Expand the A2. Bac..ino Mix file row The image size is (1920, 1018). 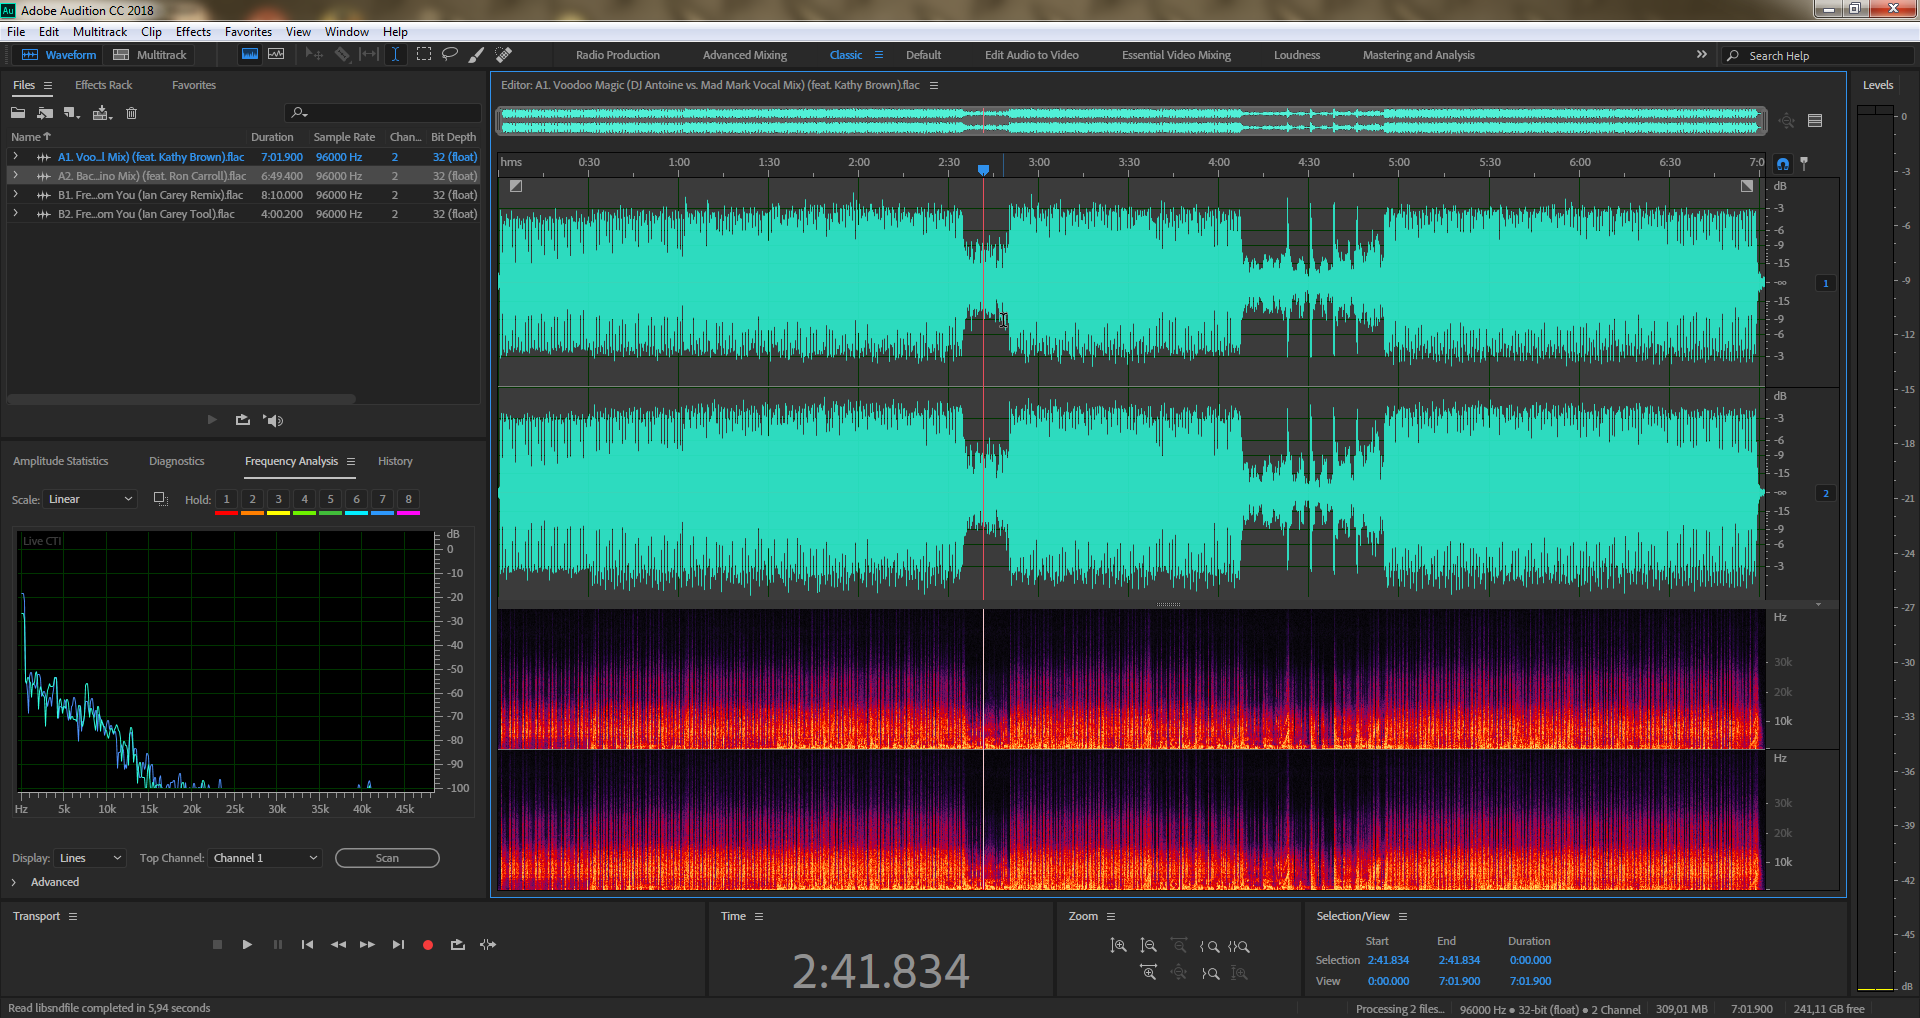(15, 175)
